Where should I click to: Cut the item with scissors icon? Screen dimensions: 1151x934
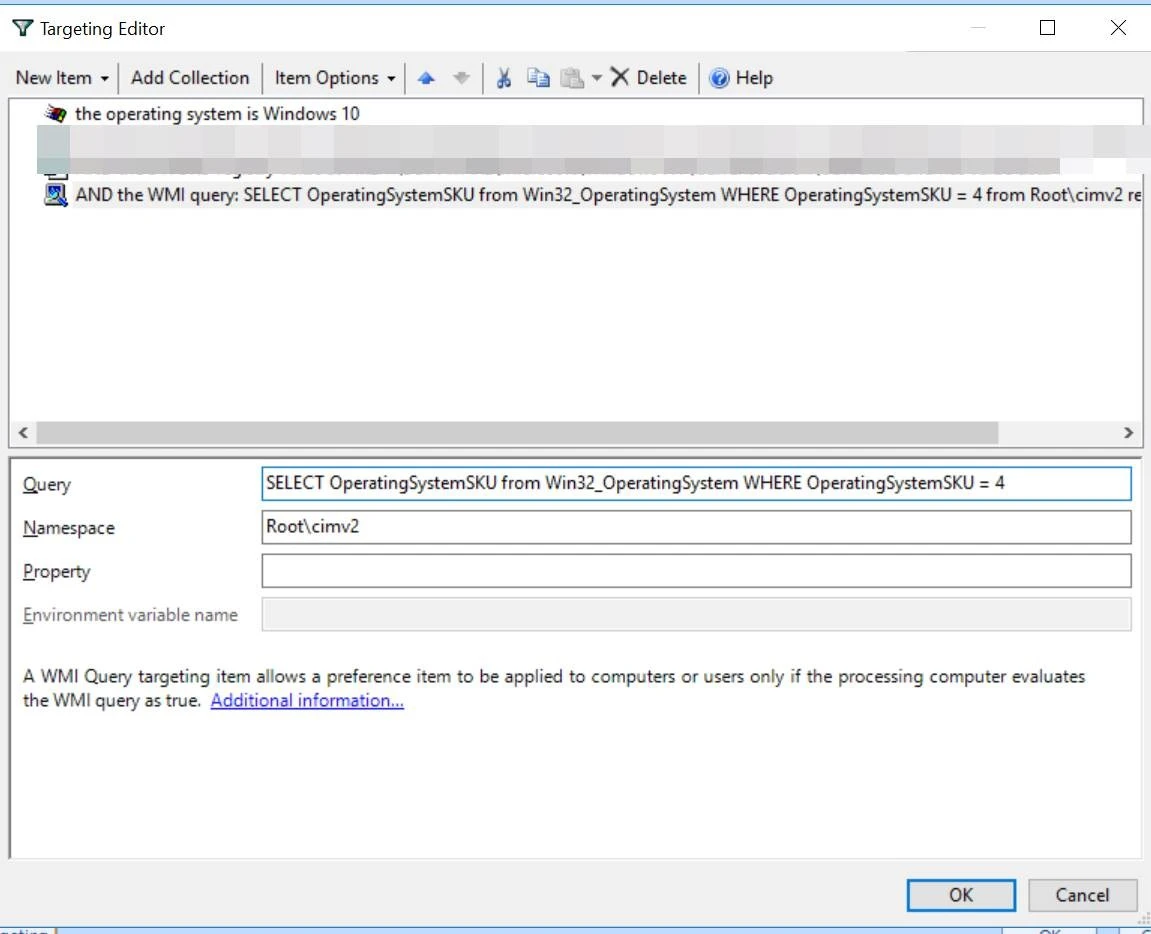504,78
